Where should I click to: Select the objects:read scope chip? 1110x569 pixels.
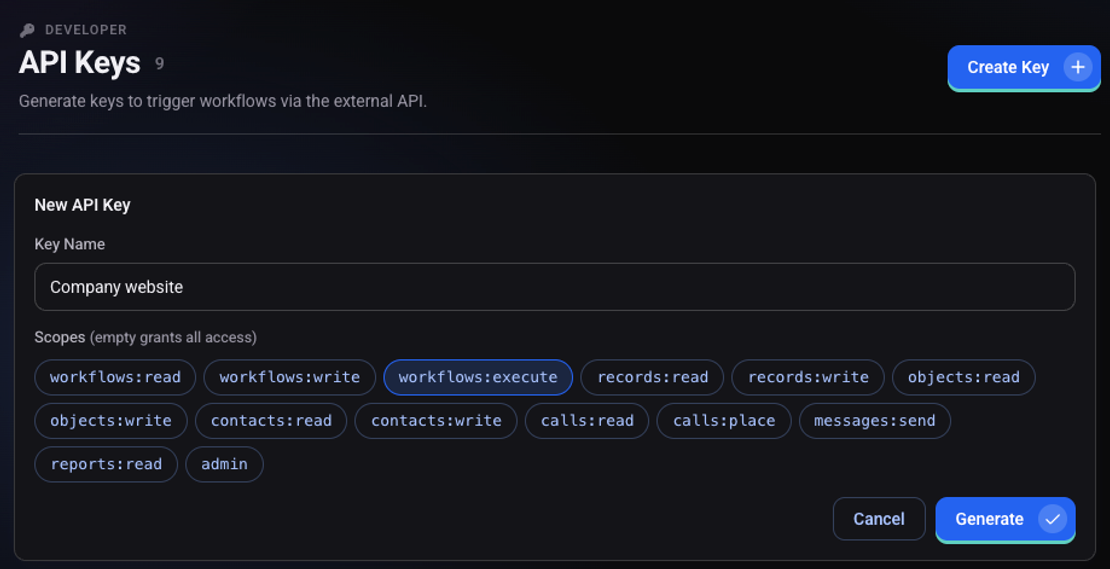coord(963,377)
